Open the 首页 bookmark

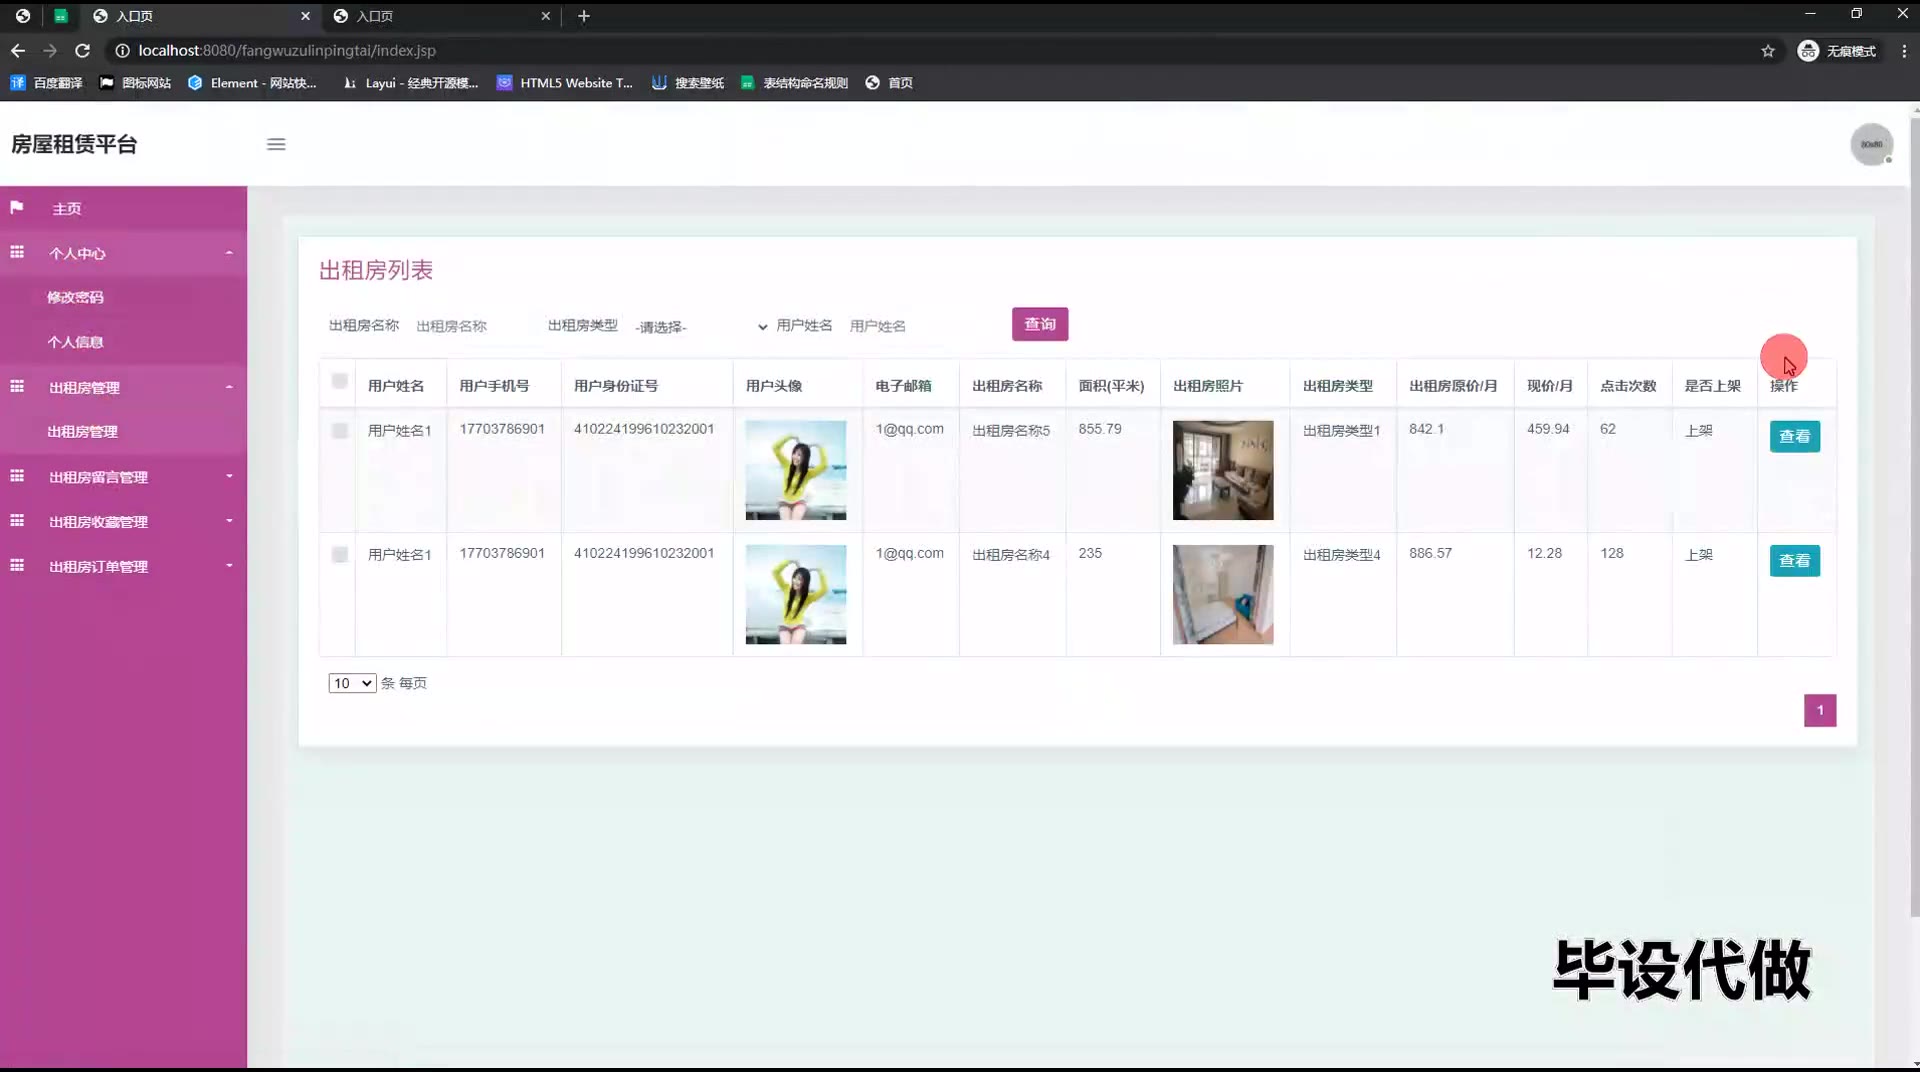pos(889,83)
